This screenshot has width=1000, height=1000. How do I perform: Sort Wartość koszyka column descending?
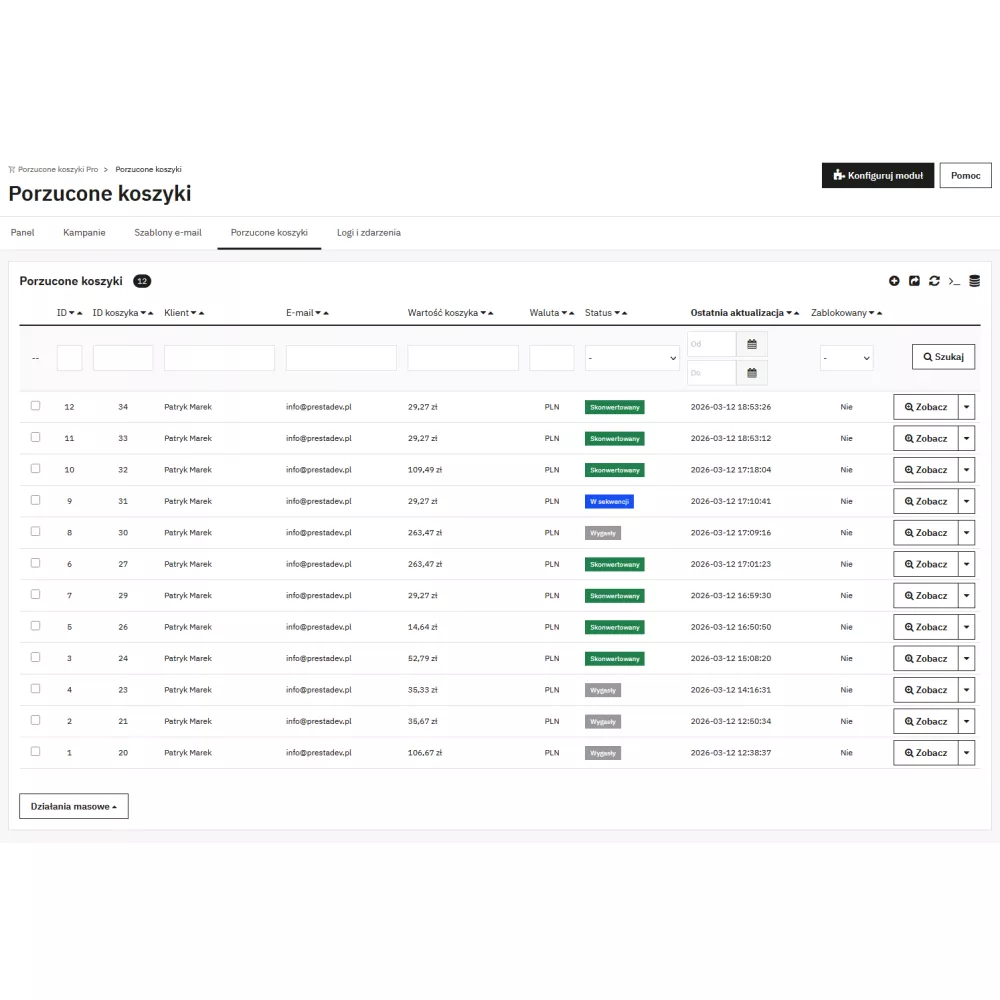pos(483,313)
